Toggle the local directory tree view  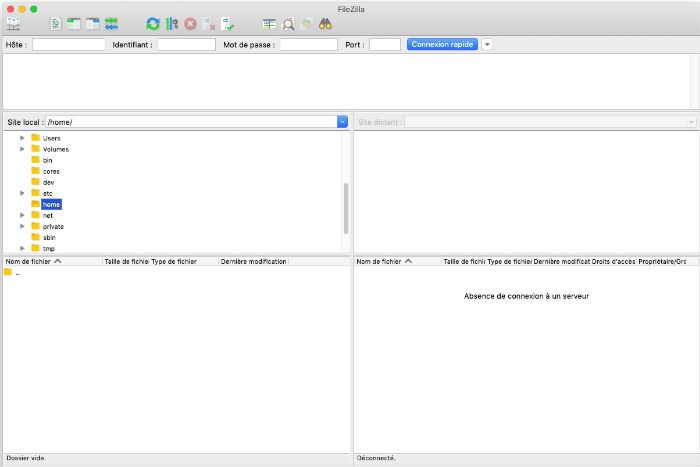pyautogui.click(x=74, y=24)
